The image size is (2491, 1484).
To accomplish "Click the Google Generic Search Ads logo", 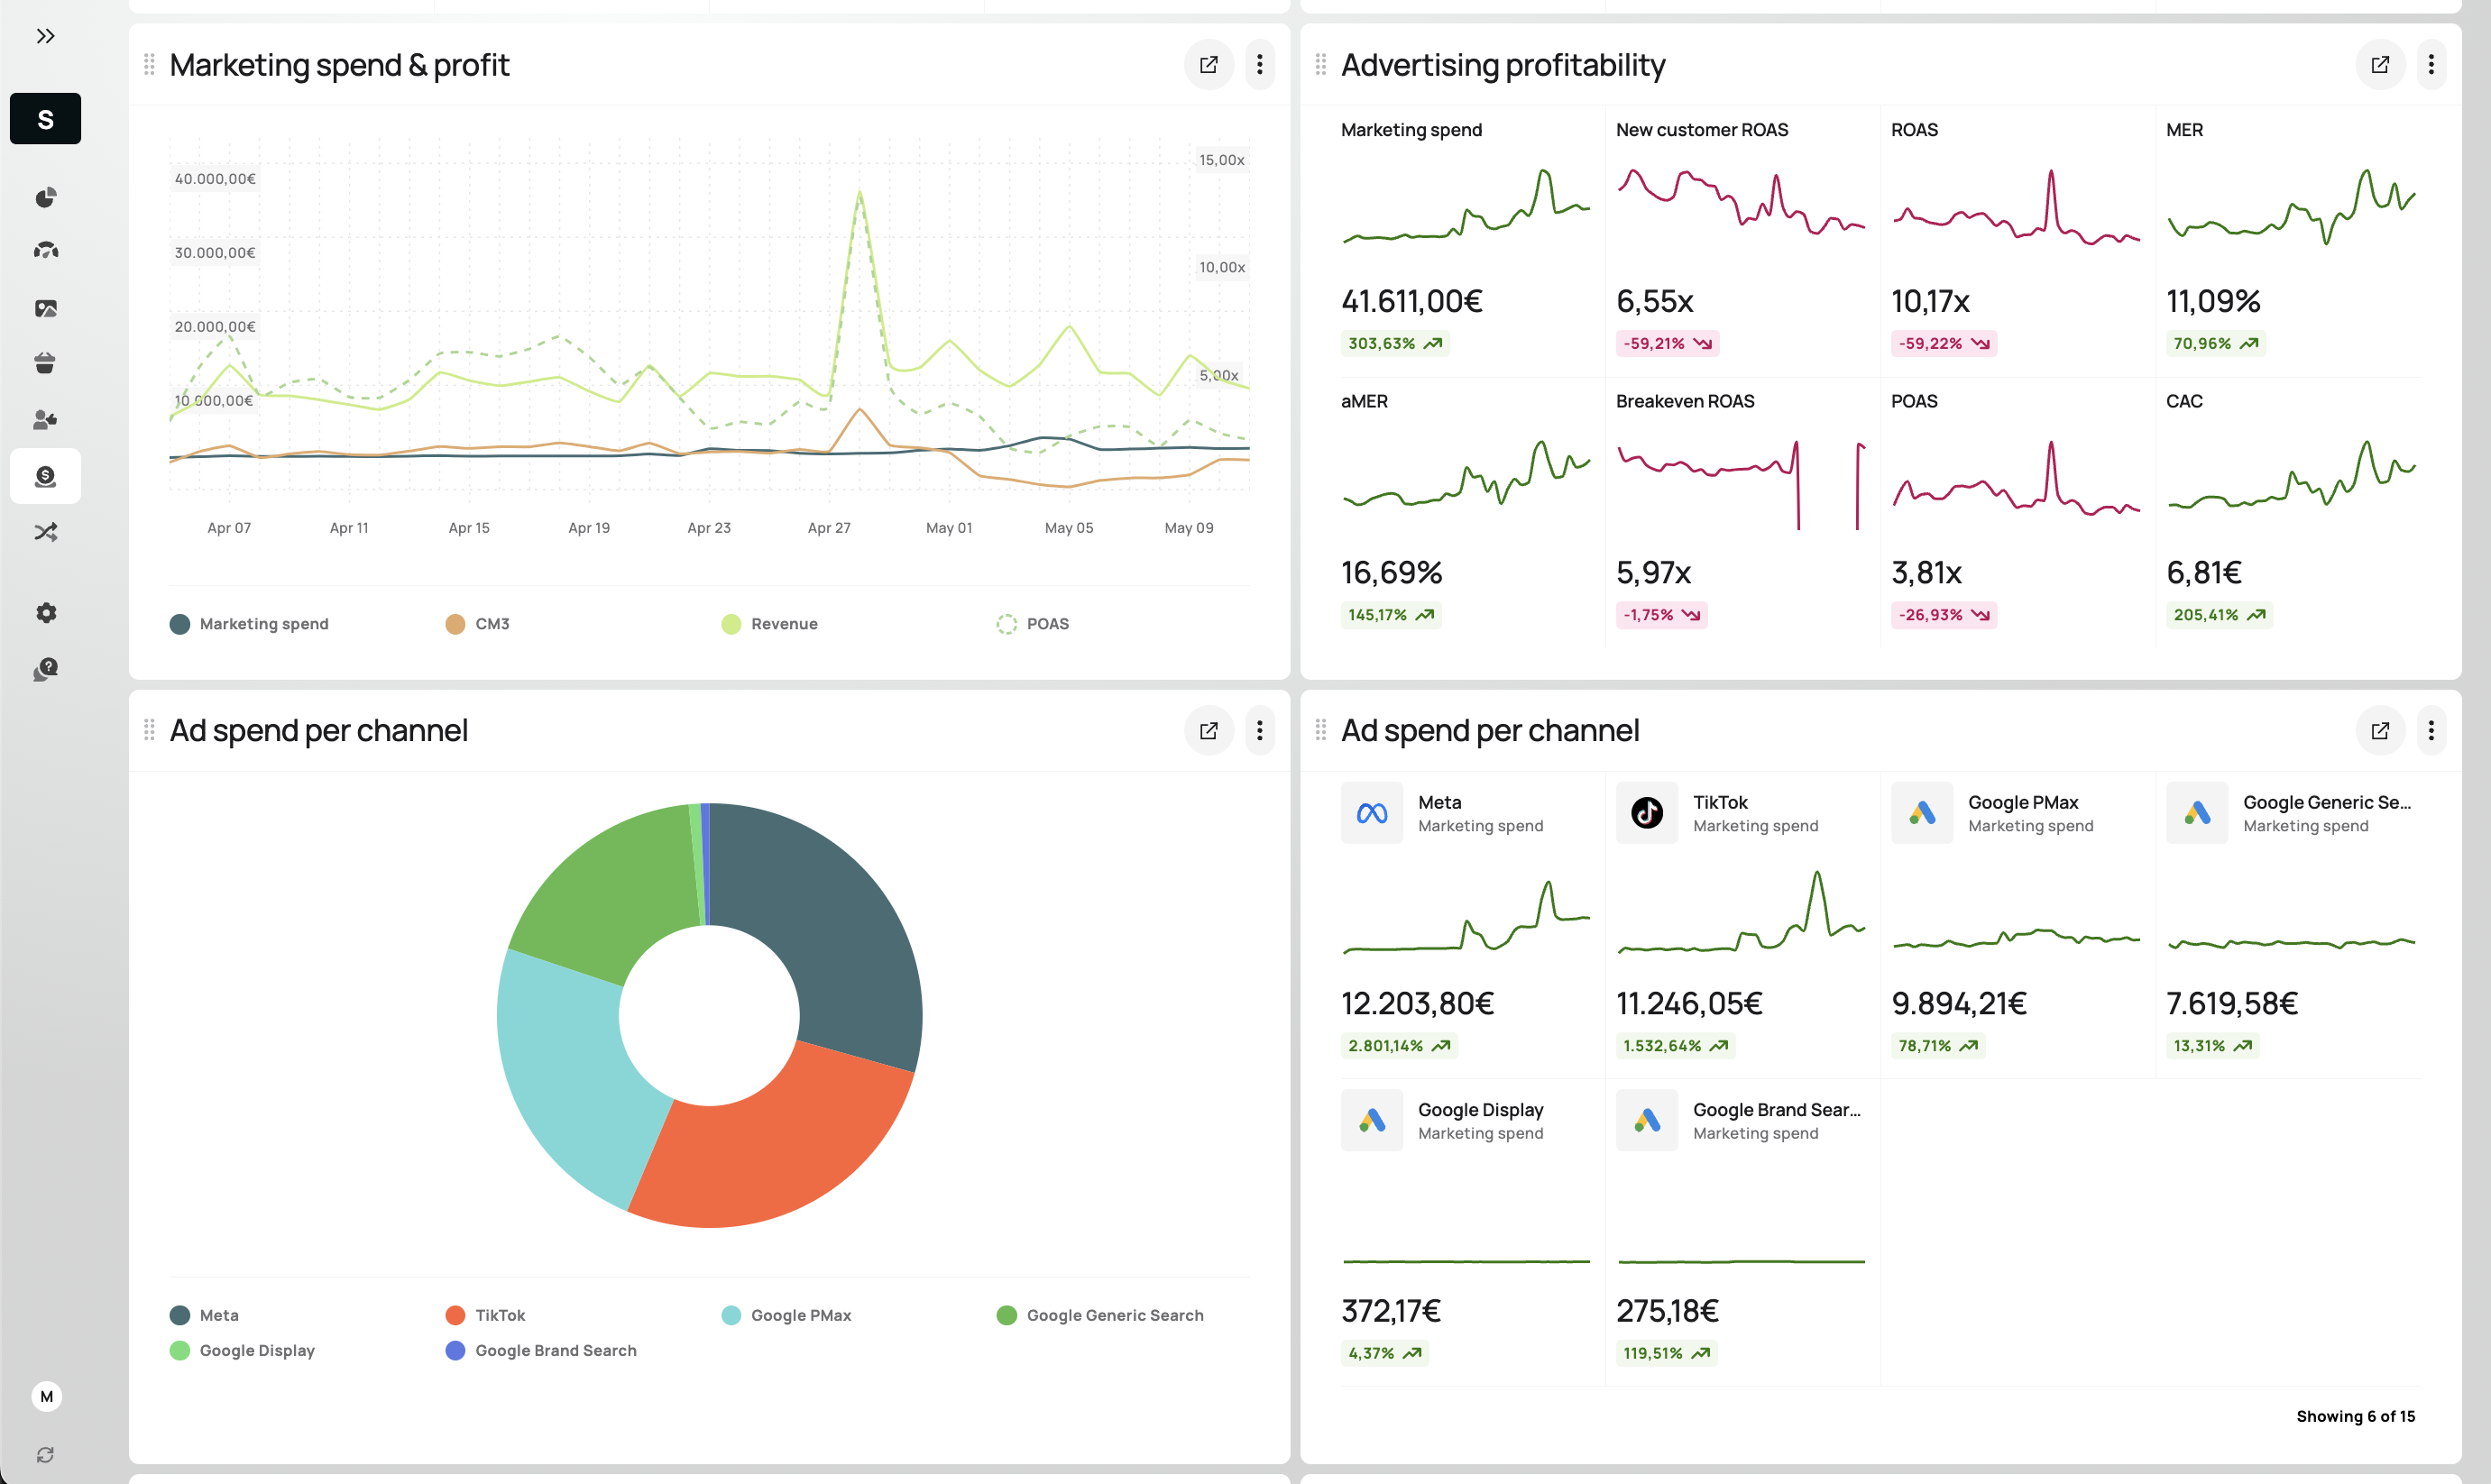I will click(x=2196, y=813).
